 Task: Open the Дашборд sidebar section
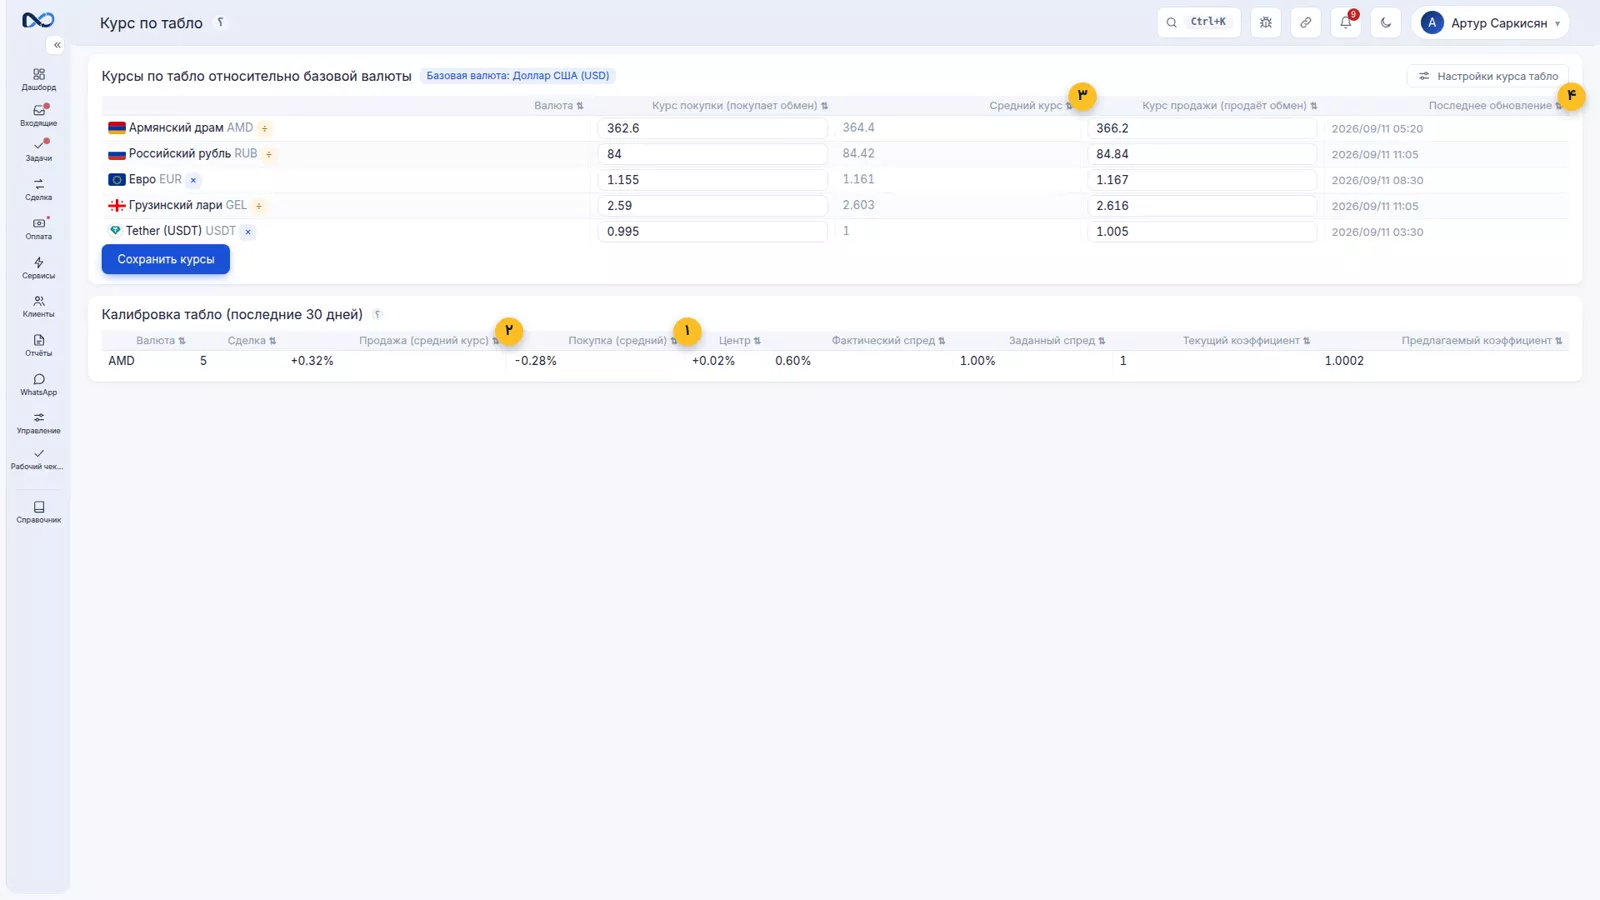click(x=38, y=80)
